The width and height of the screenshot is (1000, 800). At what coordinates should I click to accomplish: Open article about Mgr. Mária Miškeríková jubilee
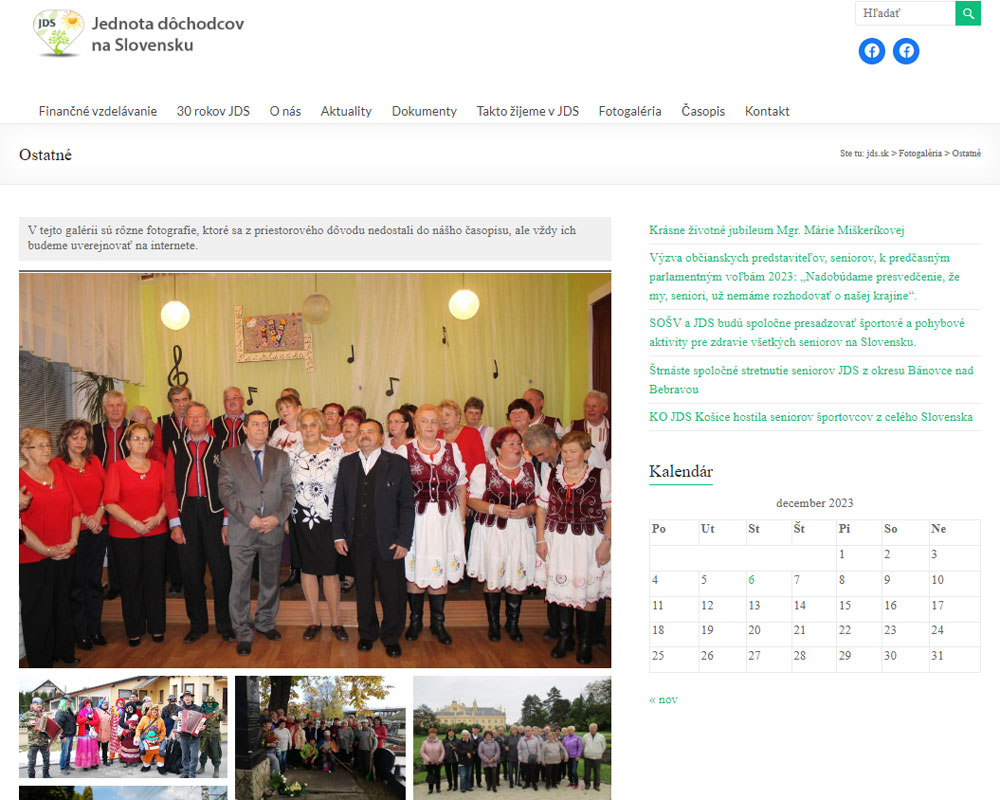(x=776, y=230)
